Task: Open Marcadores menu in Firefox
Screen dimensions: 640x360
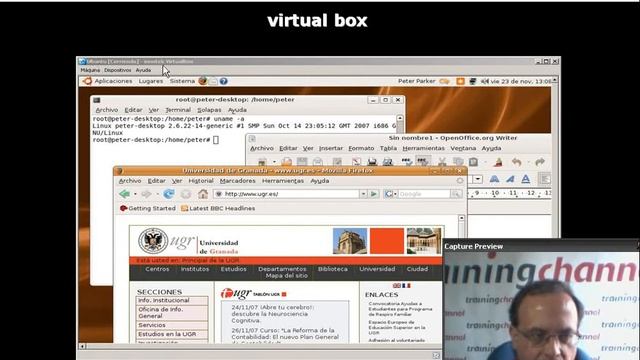Action: click(x=238, y=181)
